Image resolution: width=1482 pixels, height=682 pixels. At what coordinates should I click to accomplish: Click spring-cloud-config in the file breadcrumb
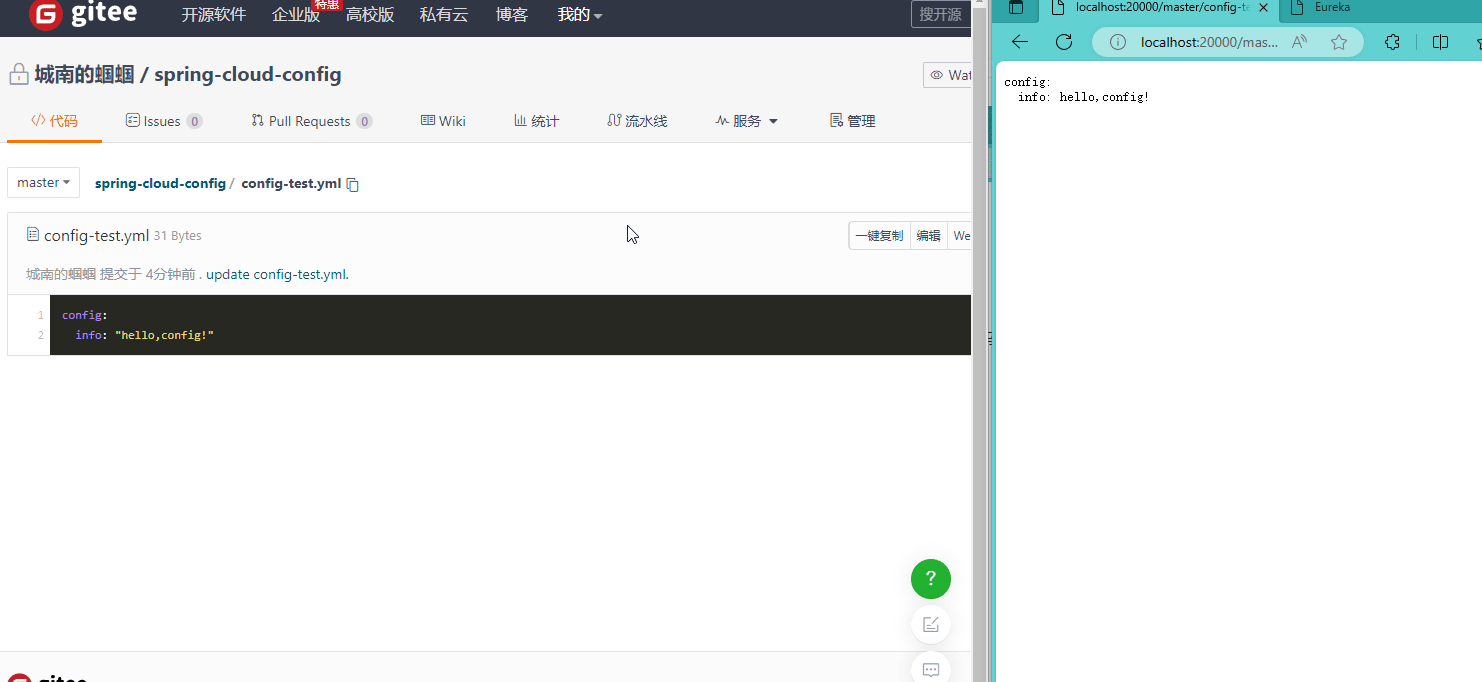(x=160, y=183)
